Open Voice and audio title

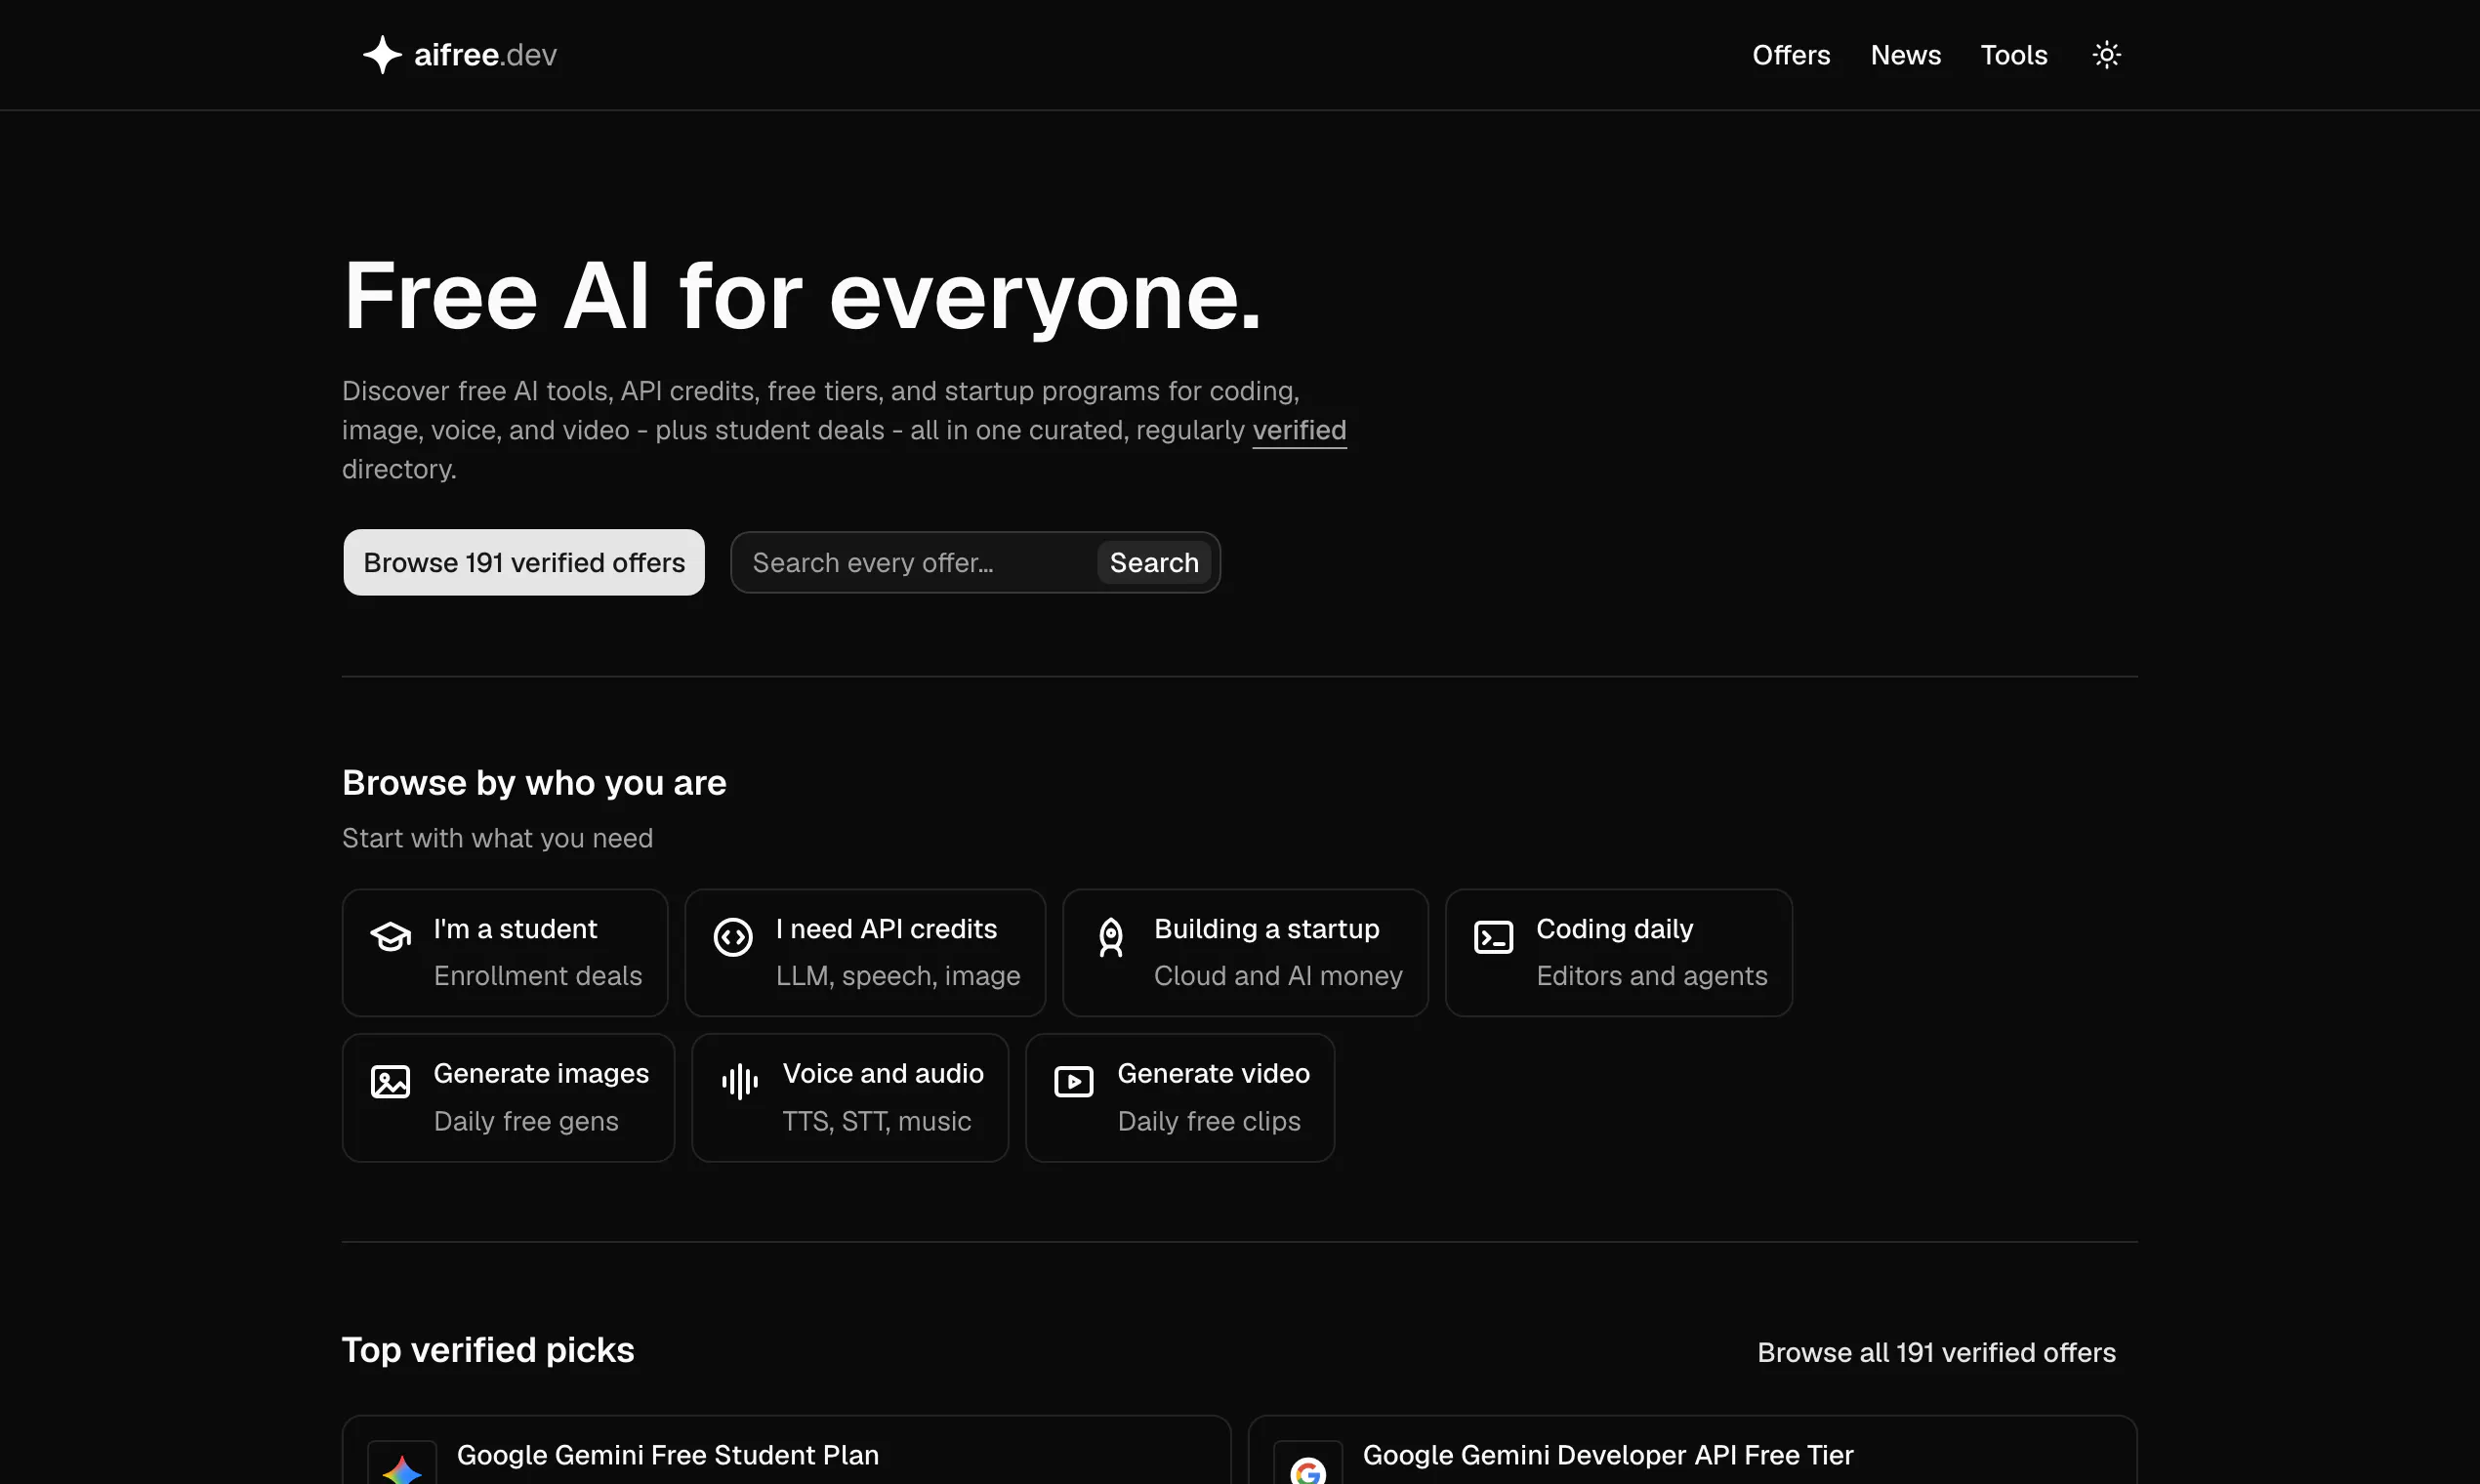tap(883, 1073)
